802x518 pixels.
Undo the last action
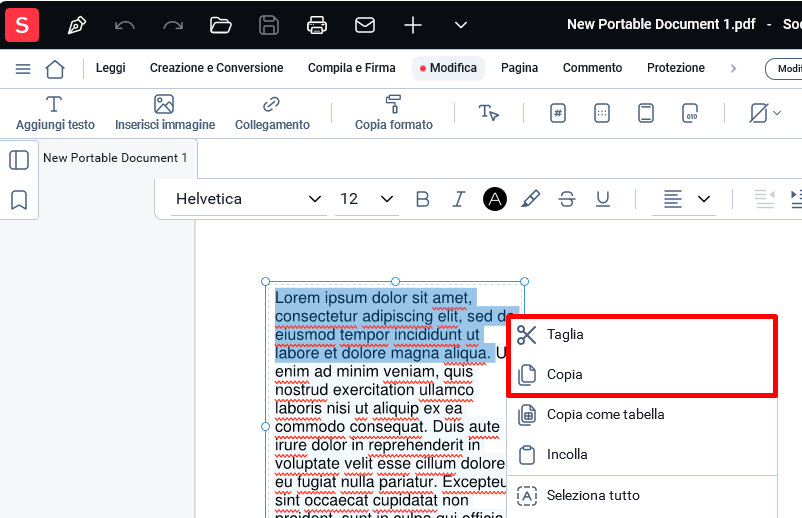pyautogui.click(x=125, y=25)
